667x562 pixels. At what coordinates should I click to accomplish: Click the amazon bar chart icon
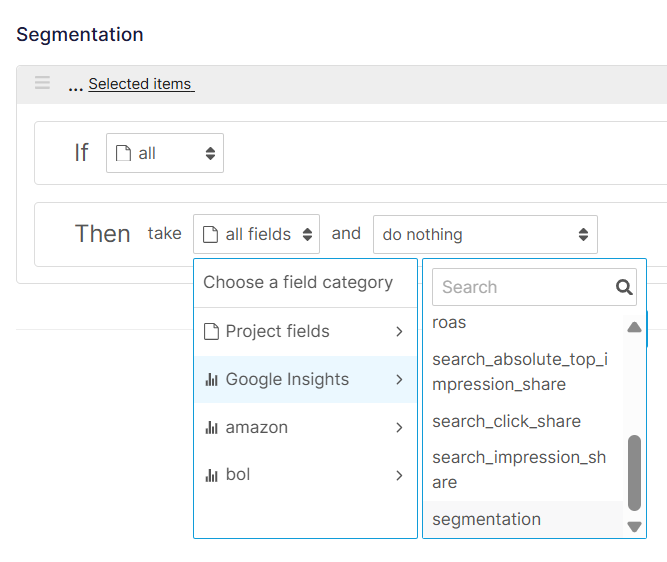[x=211, y=427]
